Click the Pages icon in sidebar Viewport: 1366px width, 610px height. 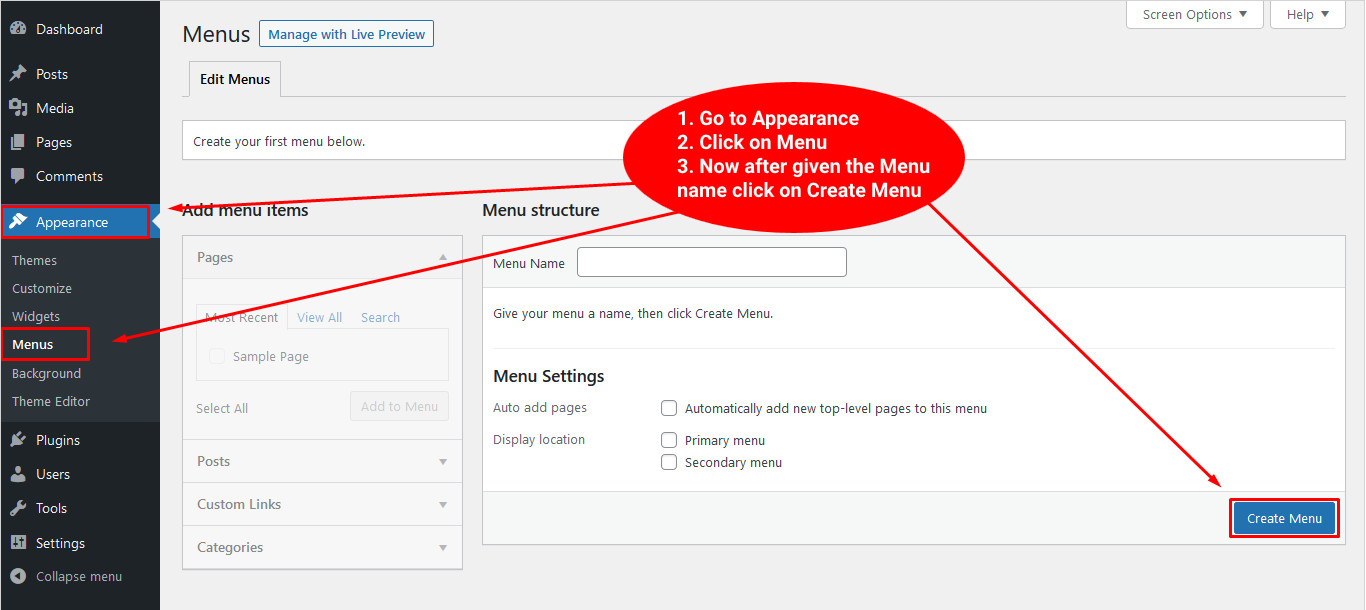[18, 142]
